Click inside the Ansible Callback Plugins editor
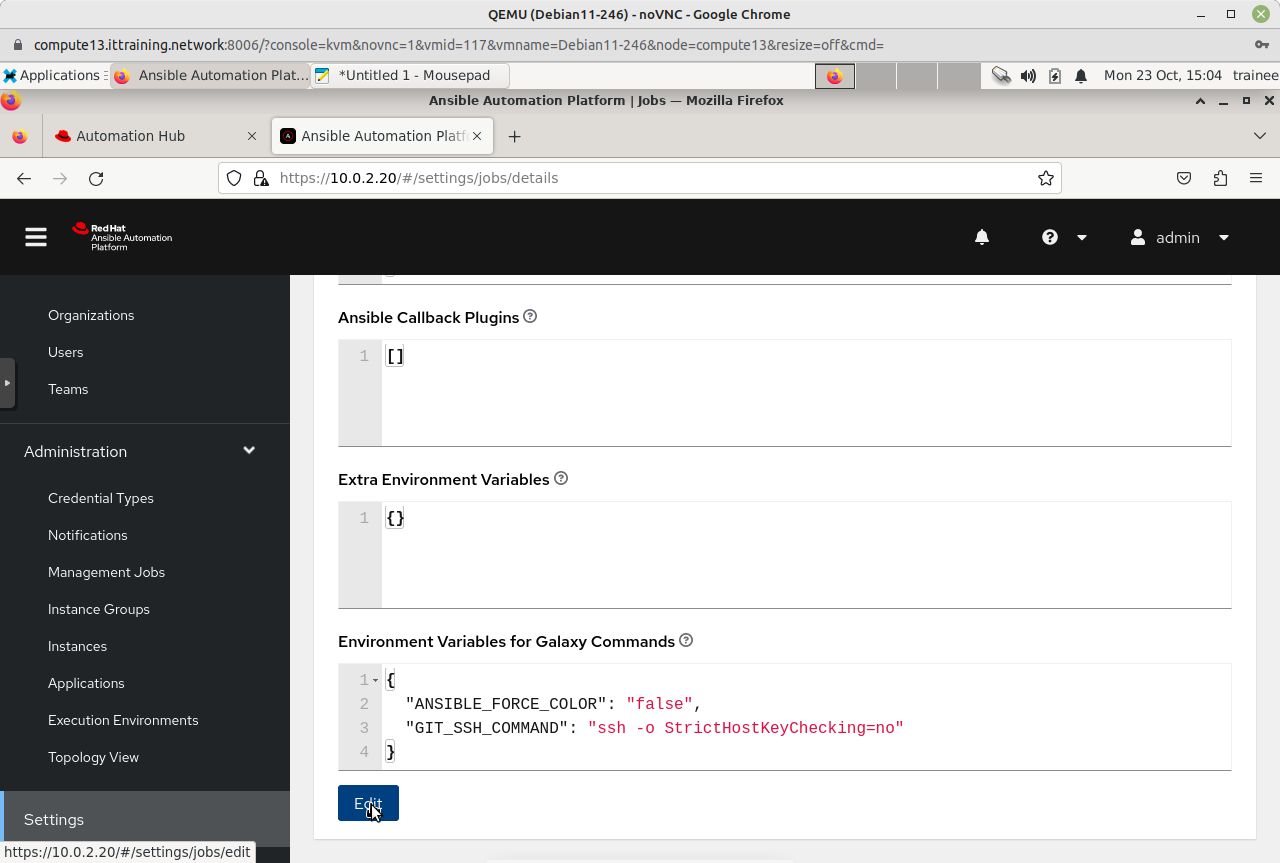This screenshot has width=1280, height=863. coord(806,393)
